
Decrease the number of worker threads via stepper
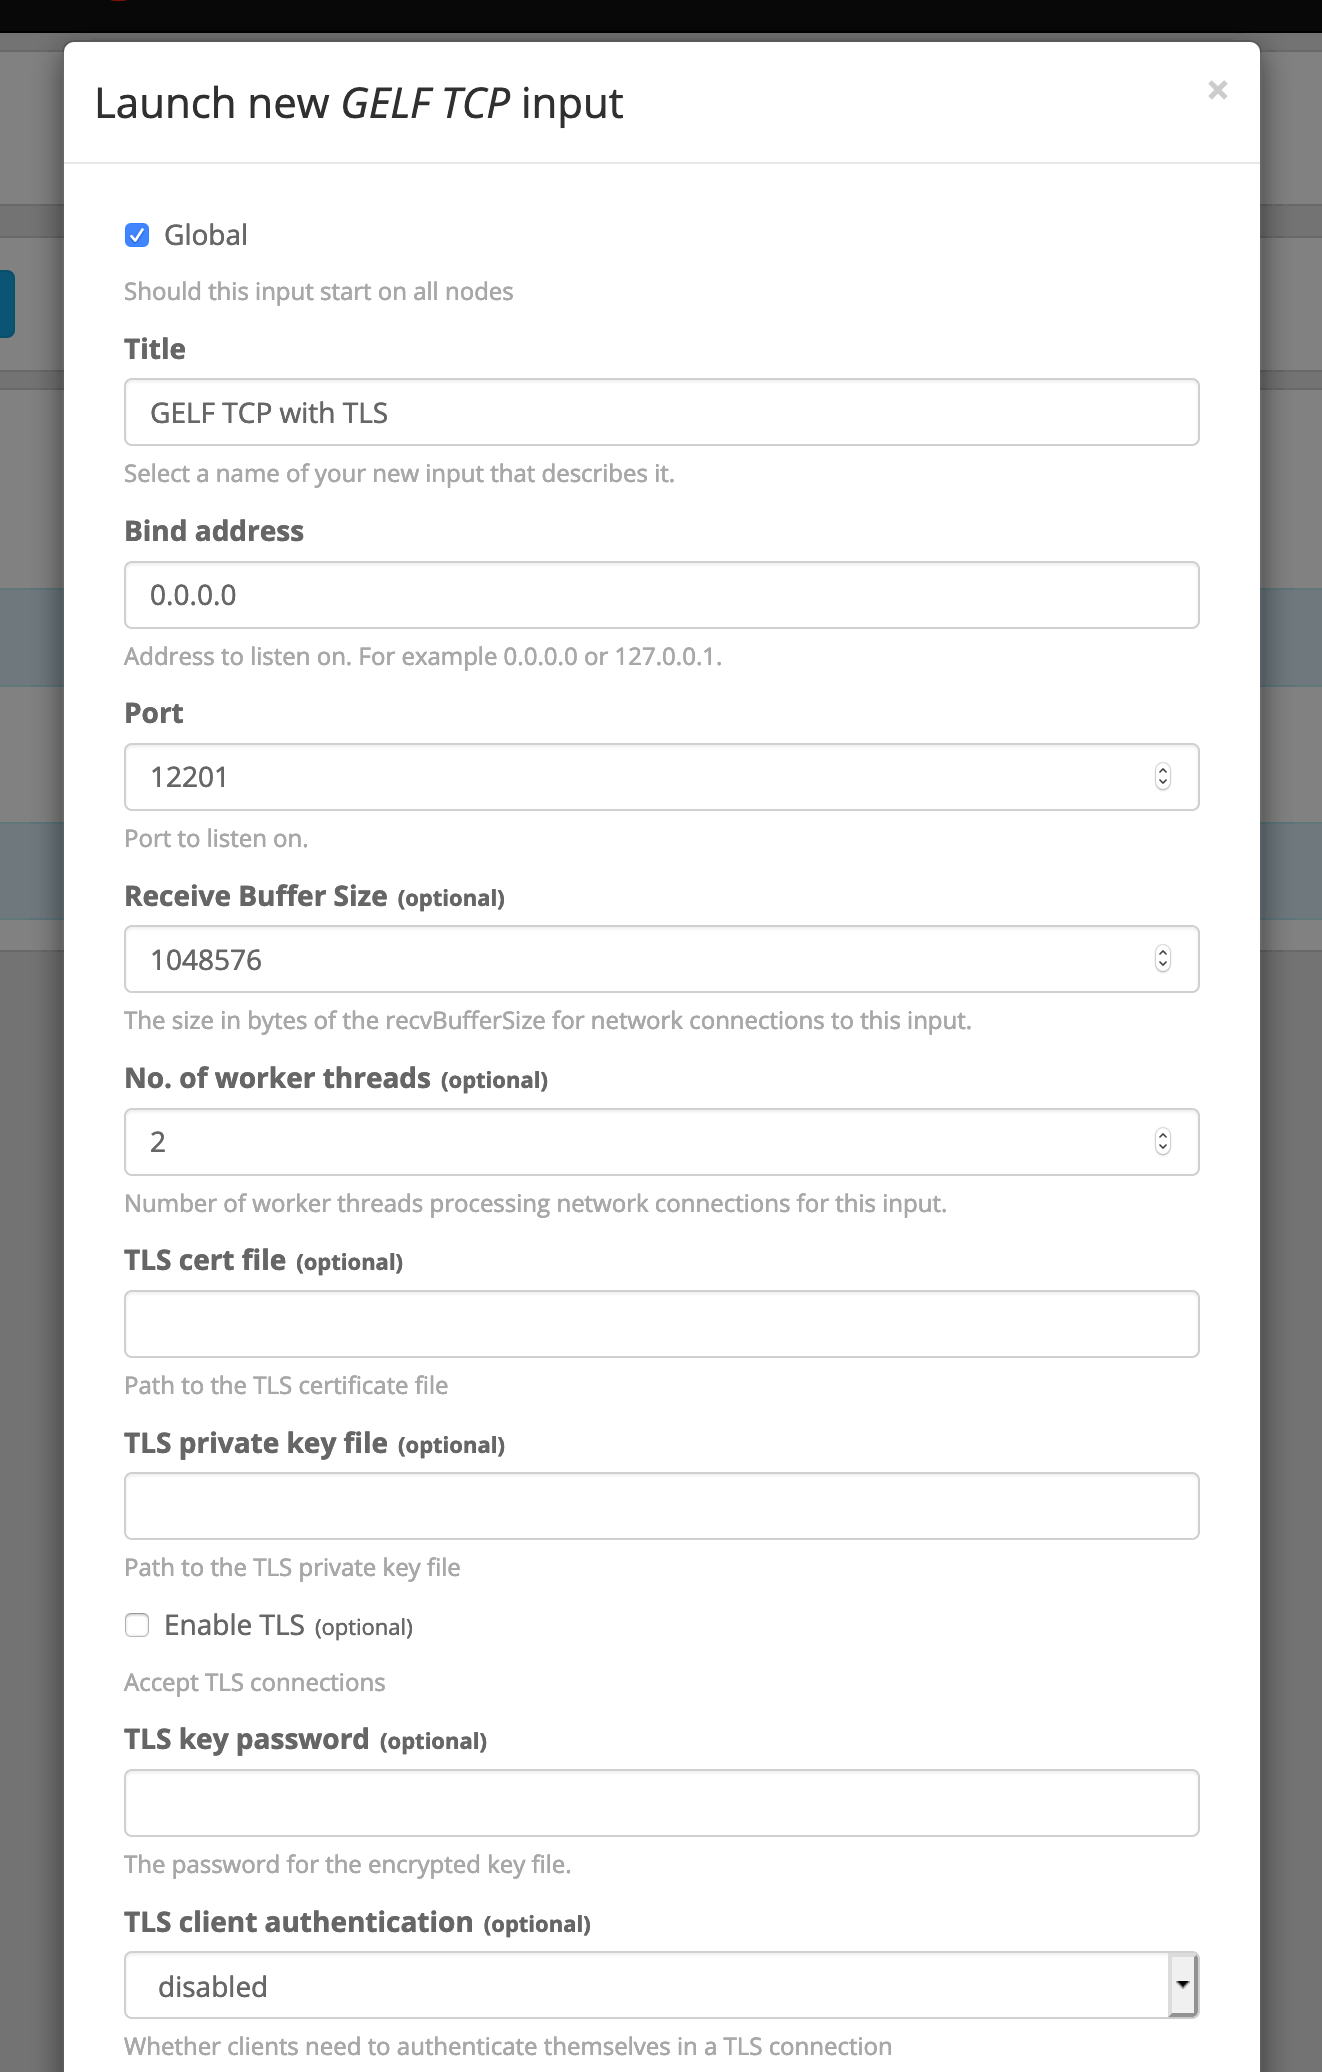(x=1163, y=1148)
